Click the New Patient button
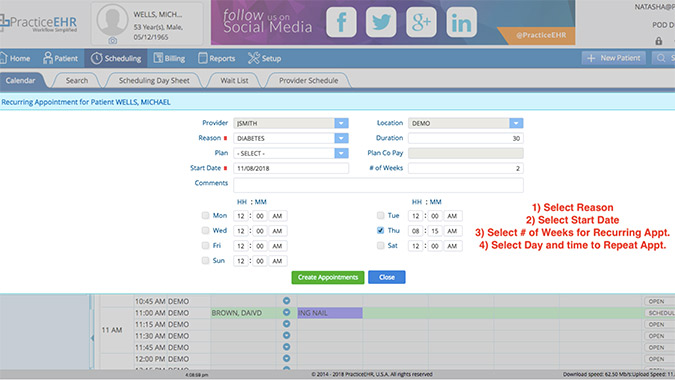The image size is (675, 380). pos(614,58)
